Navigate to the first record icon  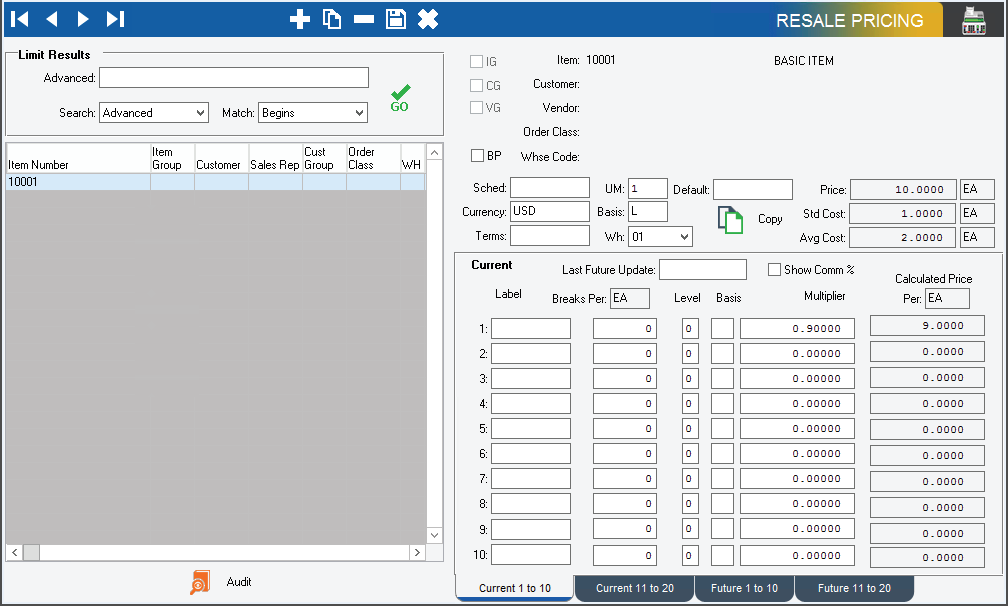18,18
